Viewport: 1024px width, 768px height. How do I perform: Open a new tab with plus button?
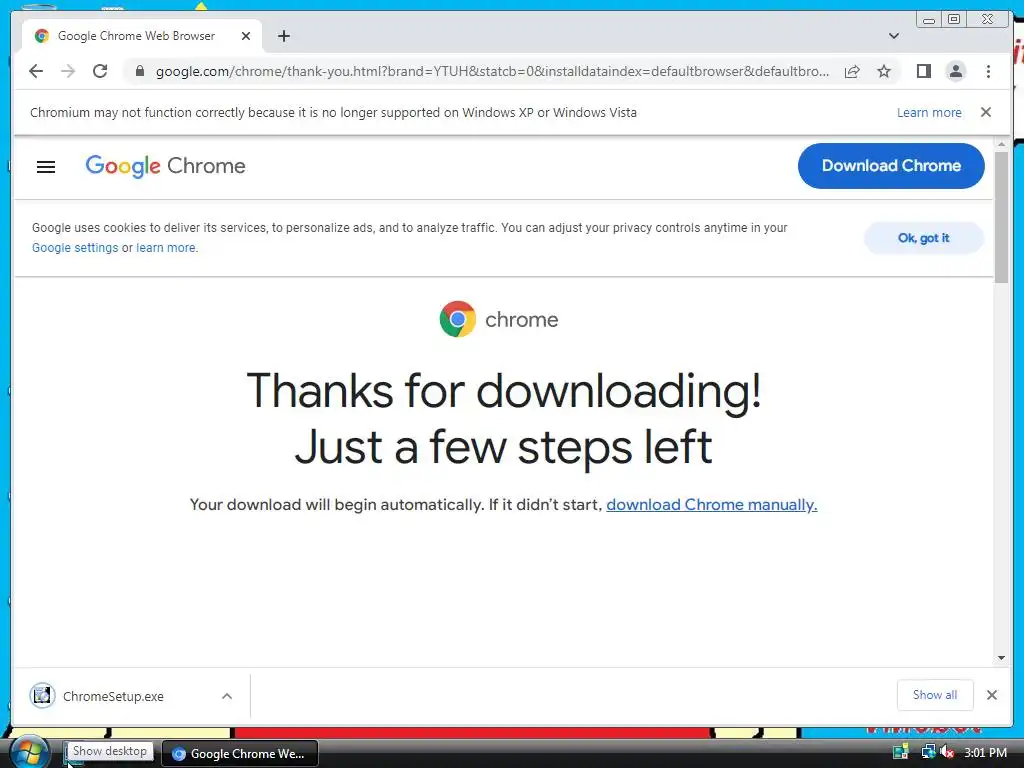283,36
